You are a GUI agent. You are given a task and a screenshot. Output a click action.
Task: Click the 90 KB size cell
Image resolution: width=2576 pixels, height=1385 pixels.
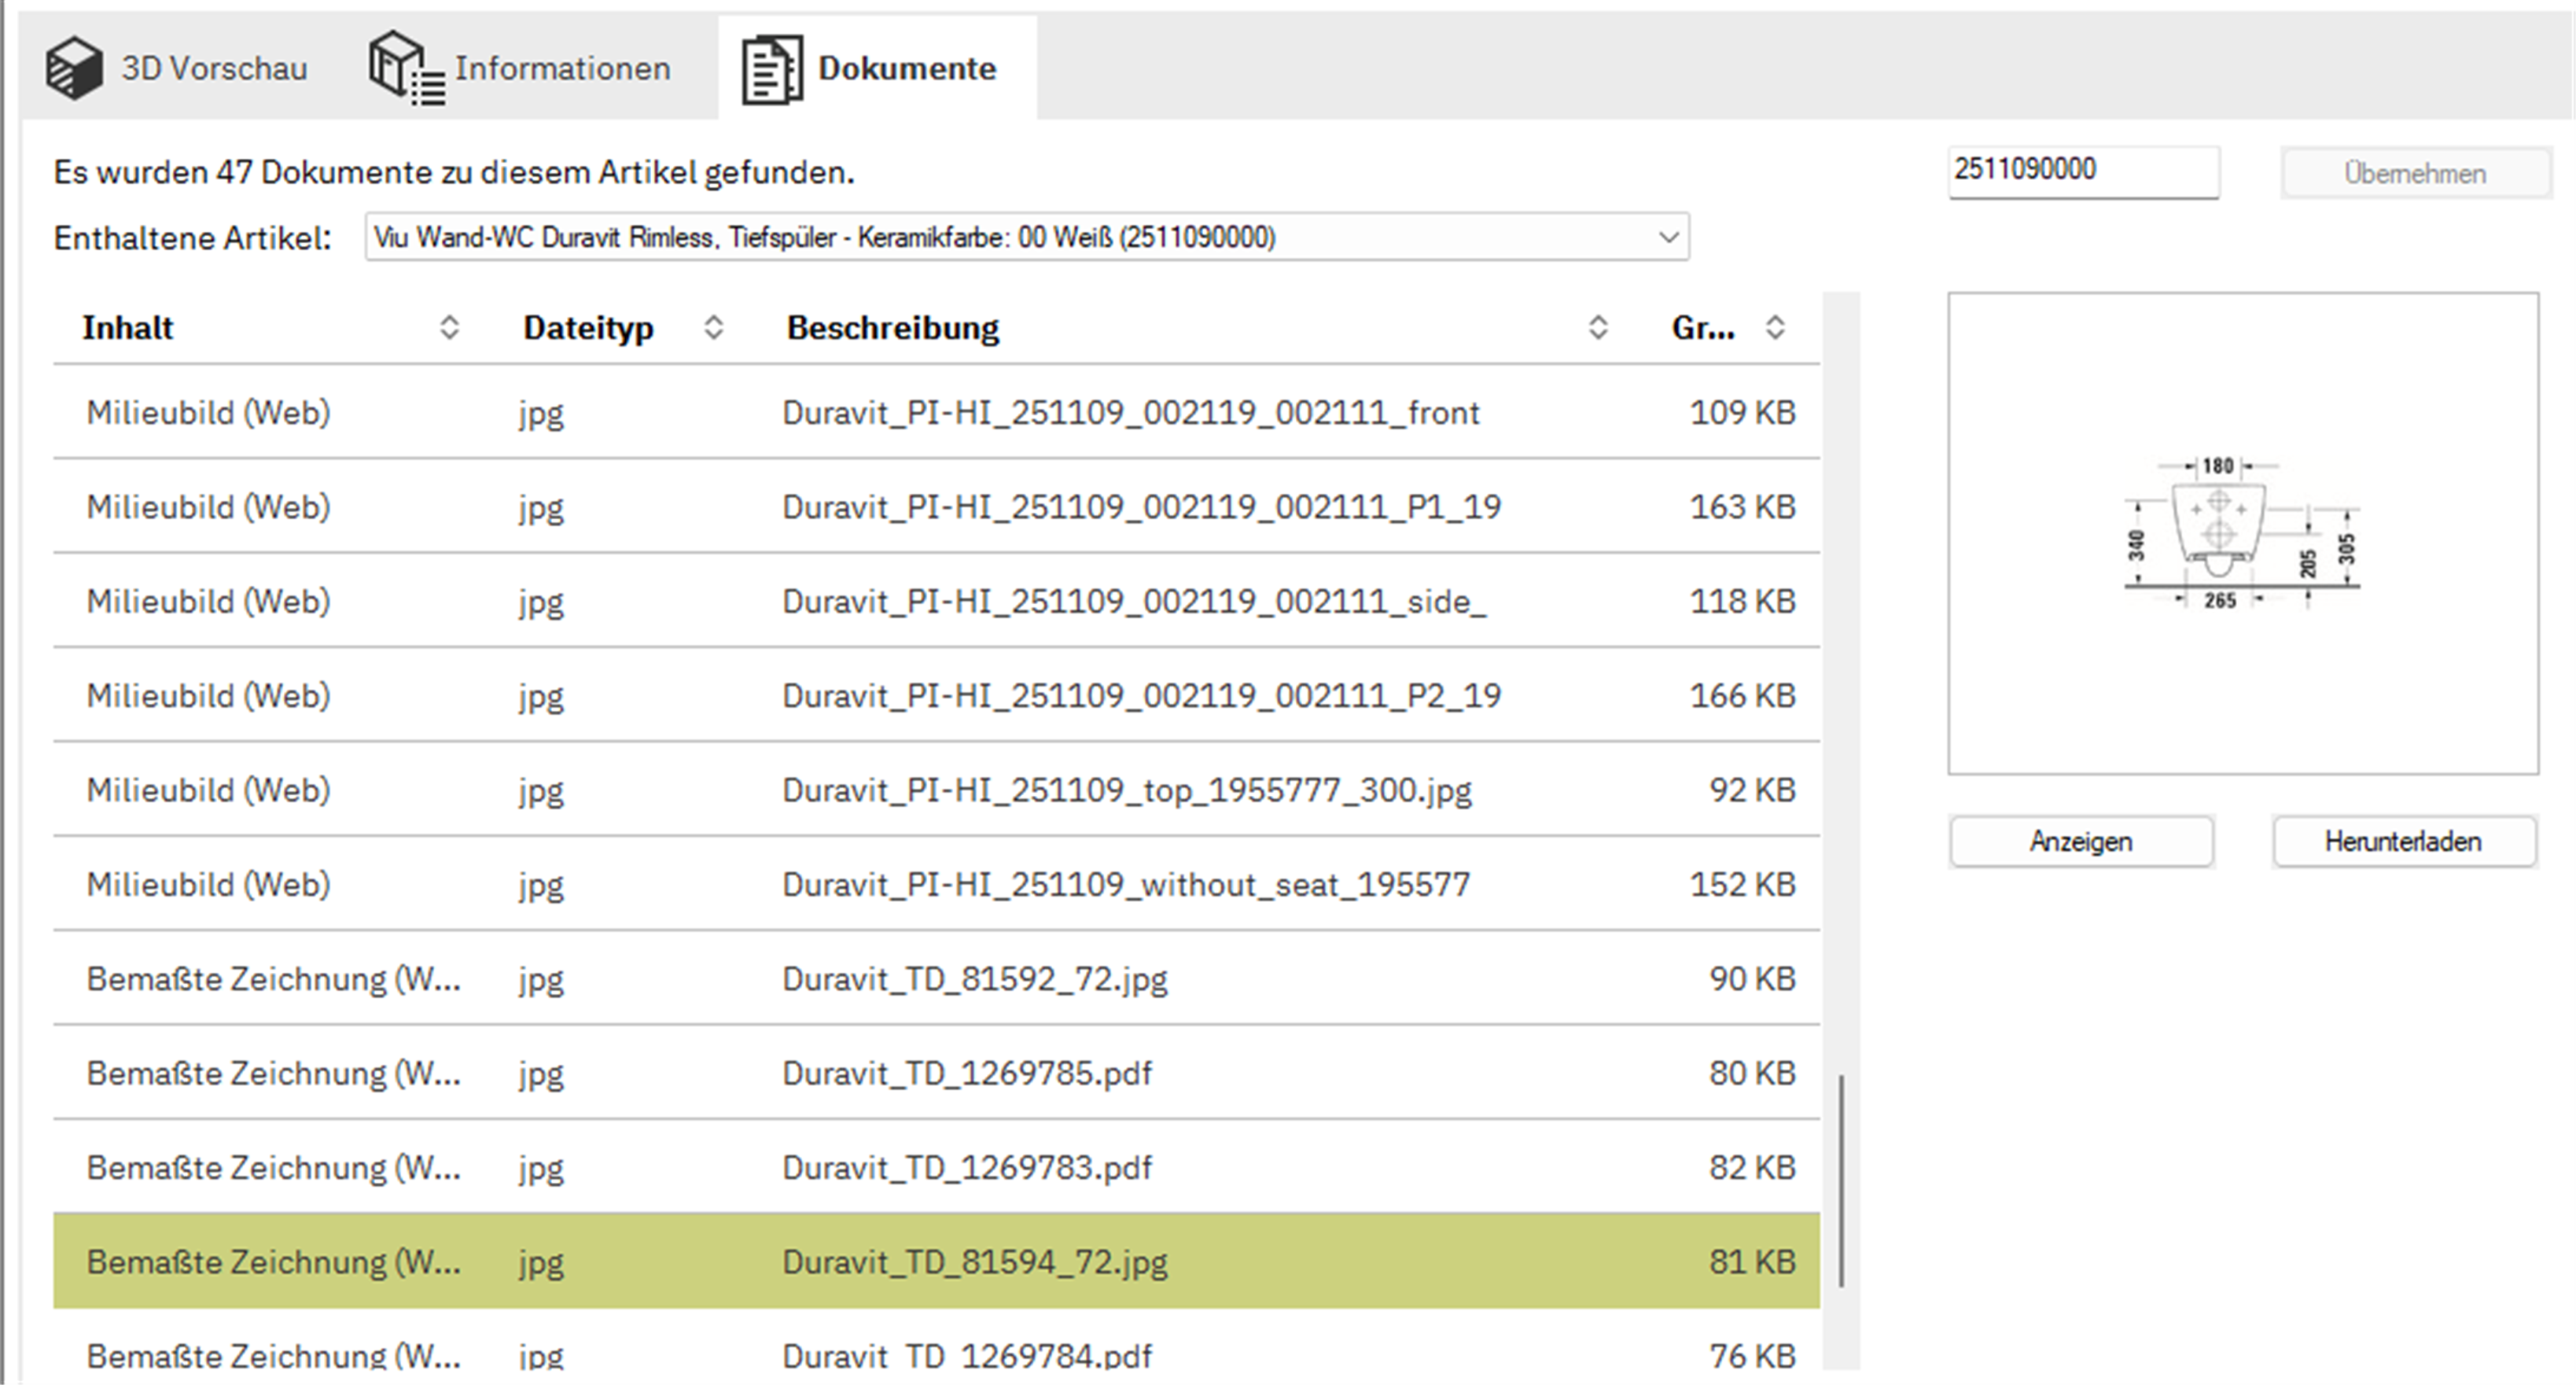[x=1753, y=978]
